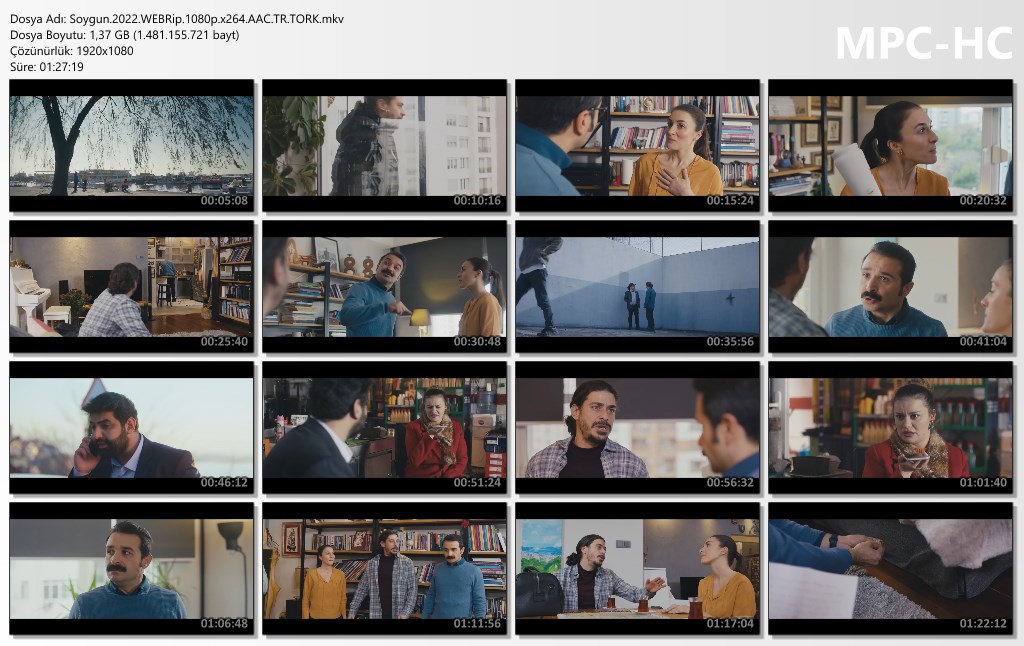This screenshot has width=1024, height=646.
Task: Select the thumbnail stamped 01:22:12
Action: point(891,568)
